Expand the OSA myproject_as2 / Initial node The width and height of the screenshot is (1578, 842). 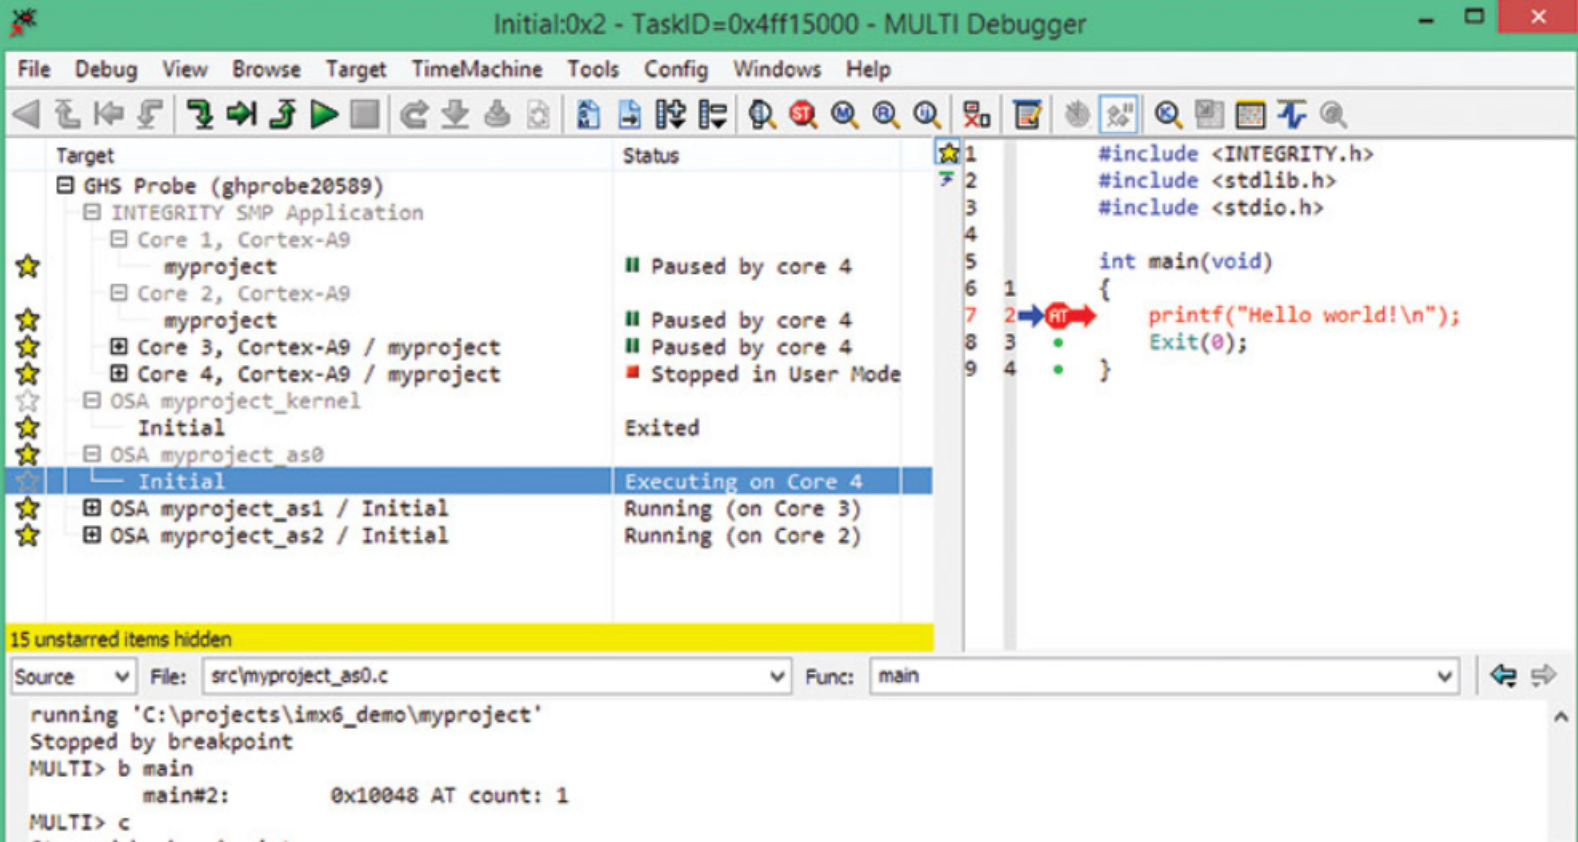coord(92,535)
